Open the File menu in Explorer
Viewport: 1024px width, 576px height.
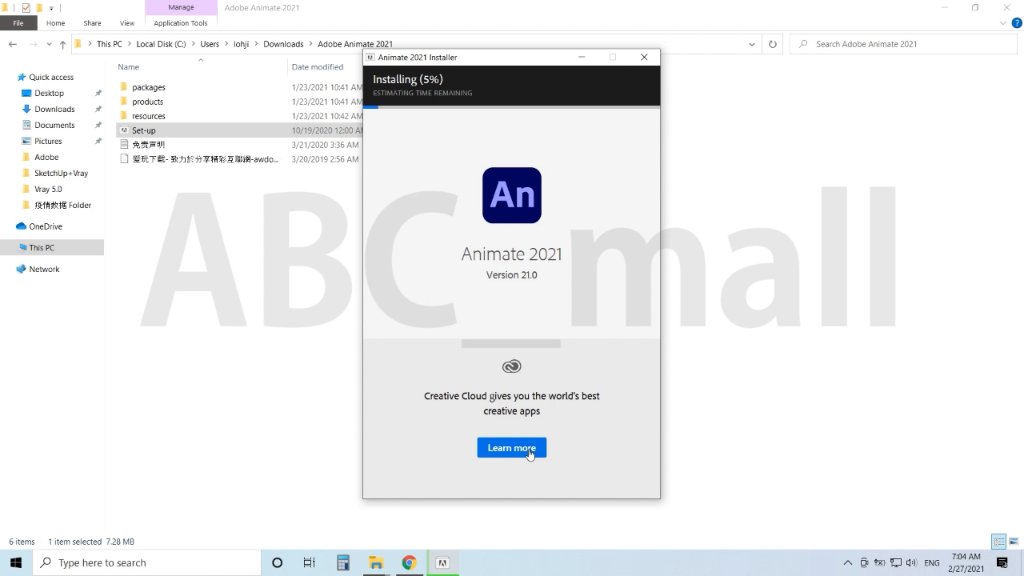18,23
